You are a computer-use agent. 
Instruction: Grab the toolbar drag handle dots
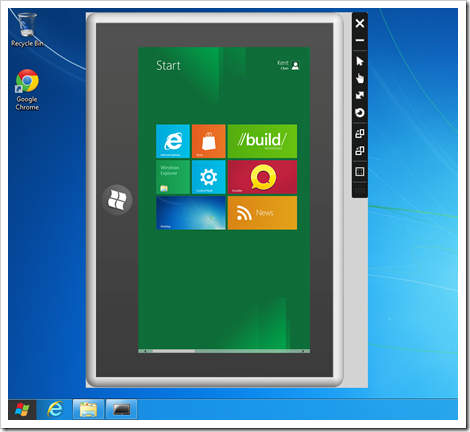tap(360, 190)
